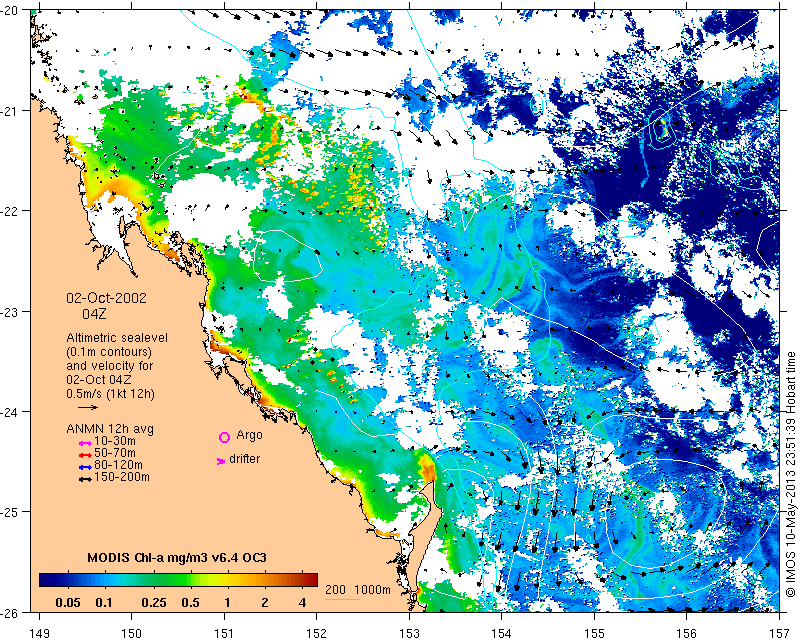Viewport: 800px width, 640px height.
Task: Click the '50-70m' depth label
Action: pyautogui.click(x=115, y=453)
